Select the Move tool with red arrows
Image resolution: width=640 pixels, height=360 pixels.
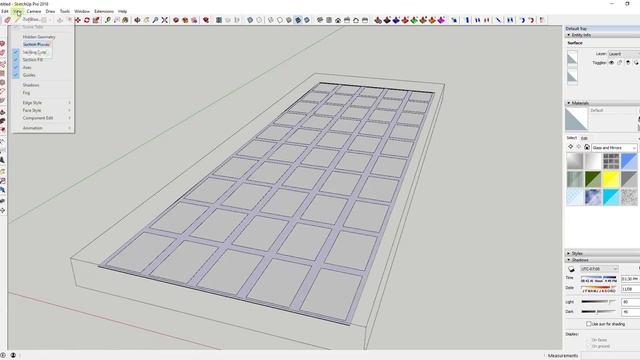78,20
